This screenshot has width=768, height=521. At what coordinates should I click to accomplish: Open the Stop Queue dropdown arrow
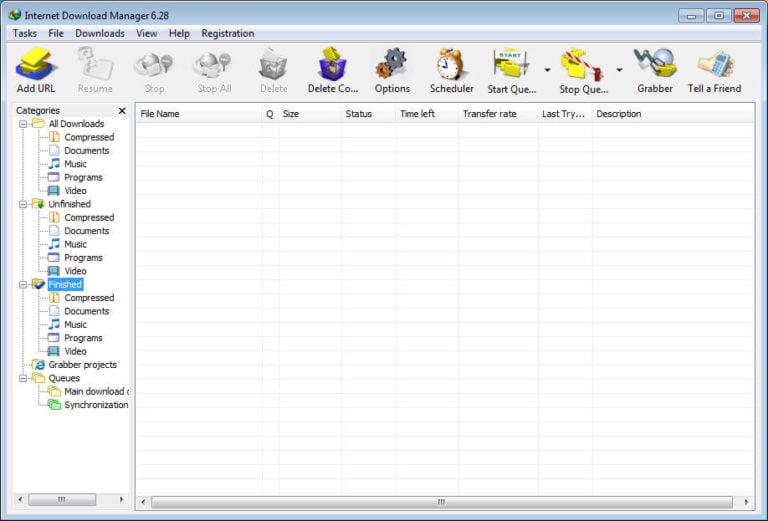[619, 70]
